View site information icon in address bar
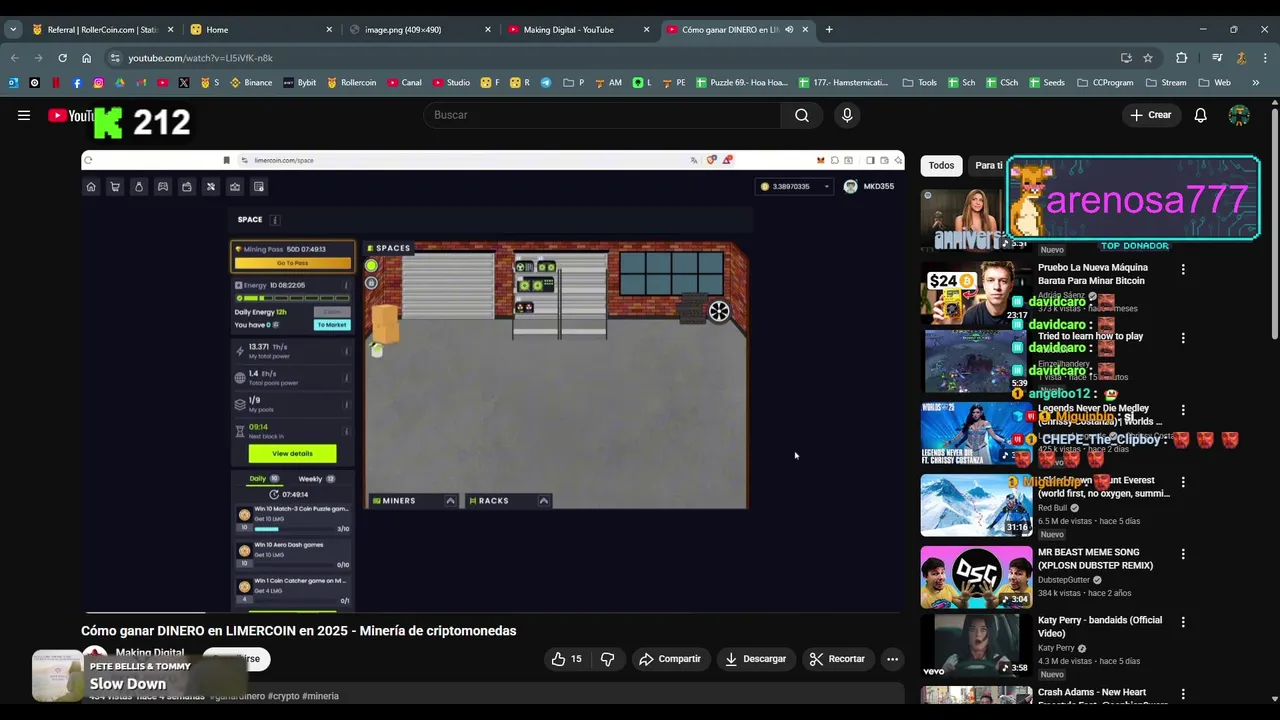The width and height of the screenshot is (1280, 720). [x=115, y=58]
